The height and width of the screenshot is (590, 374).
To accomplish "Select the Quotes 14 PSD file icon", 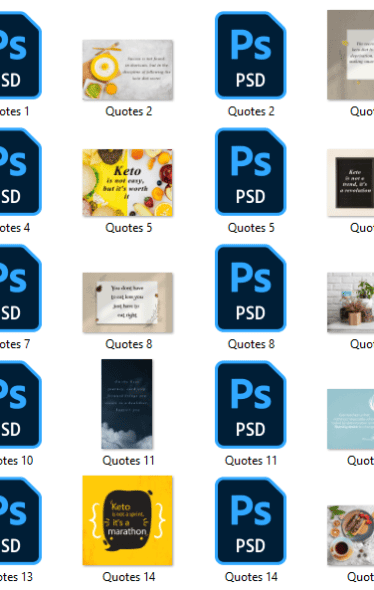I will (251, 521).
